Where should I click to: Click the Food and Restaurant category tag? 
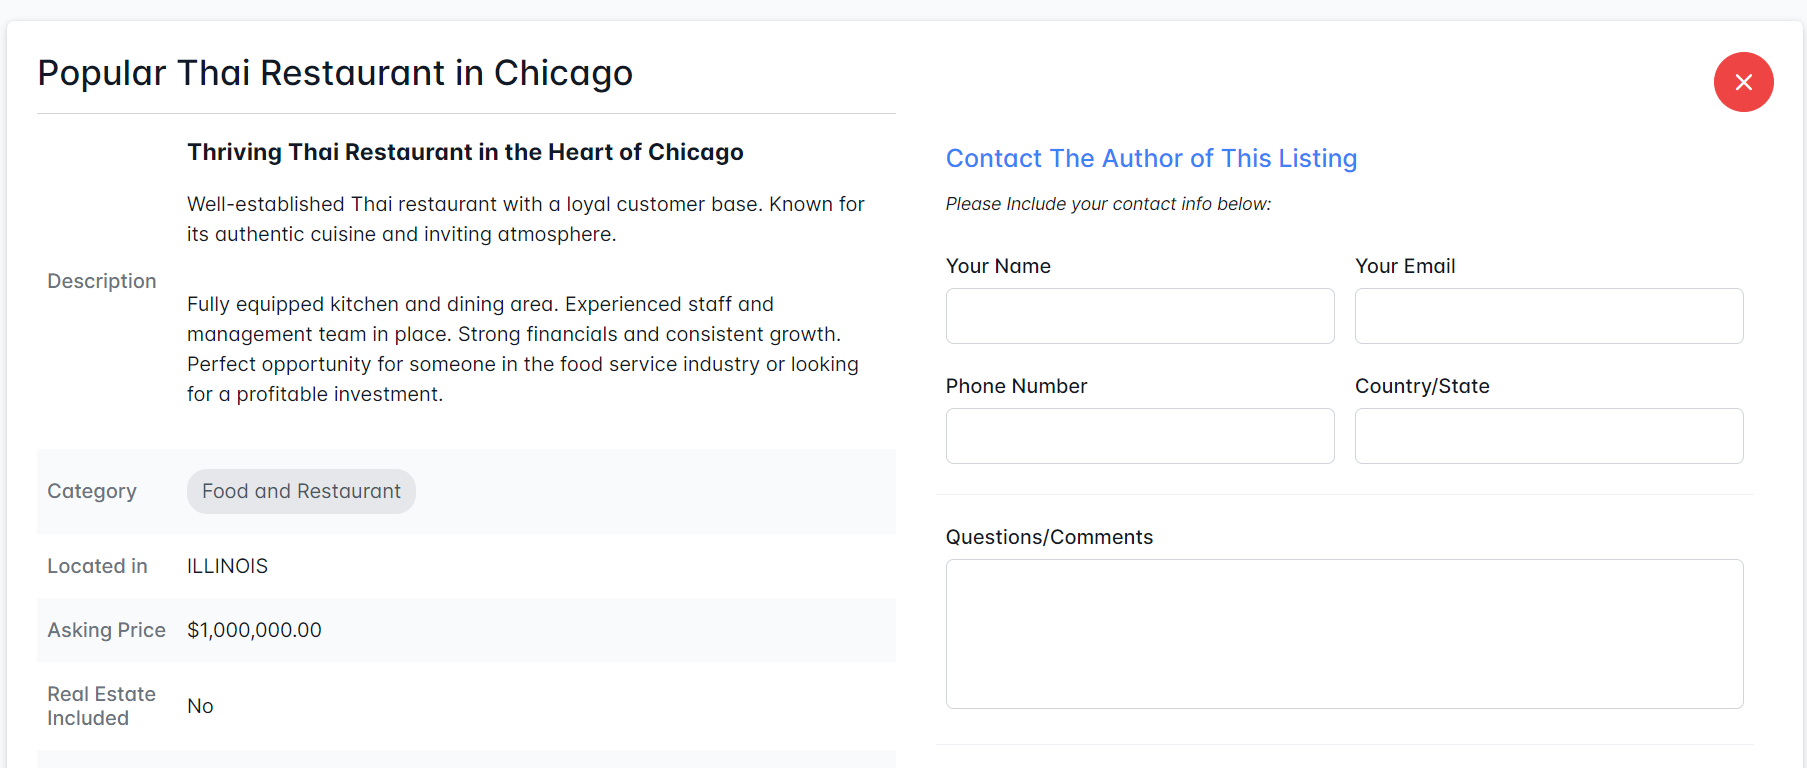point(301,491)
